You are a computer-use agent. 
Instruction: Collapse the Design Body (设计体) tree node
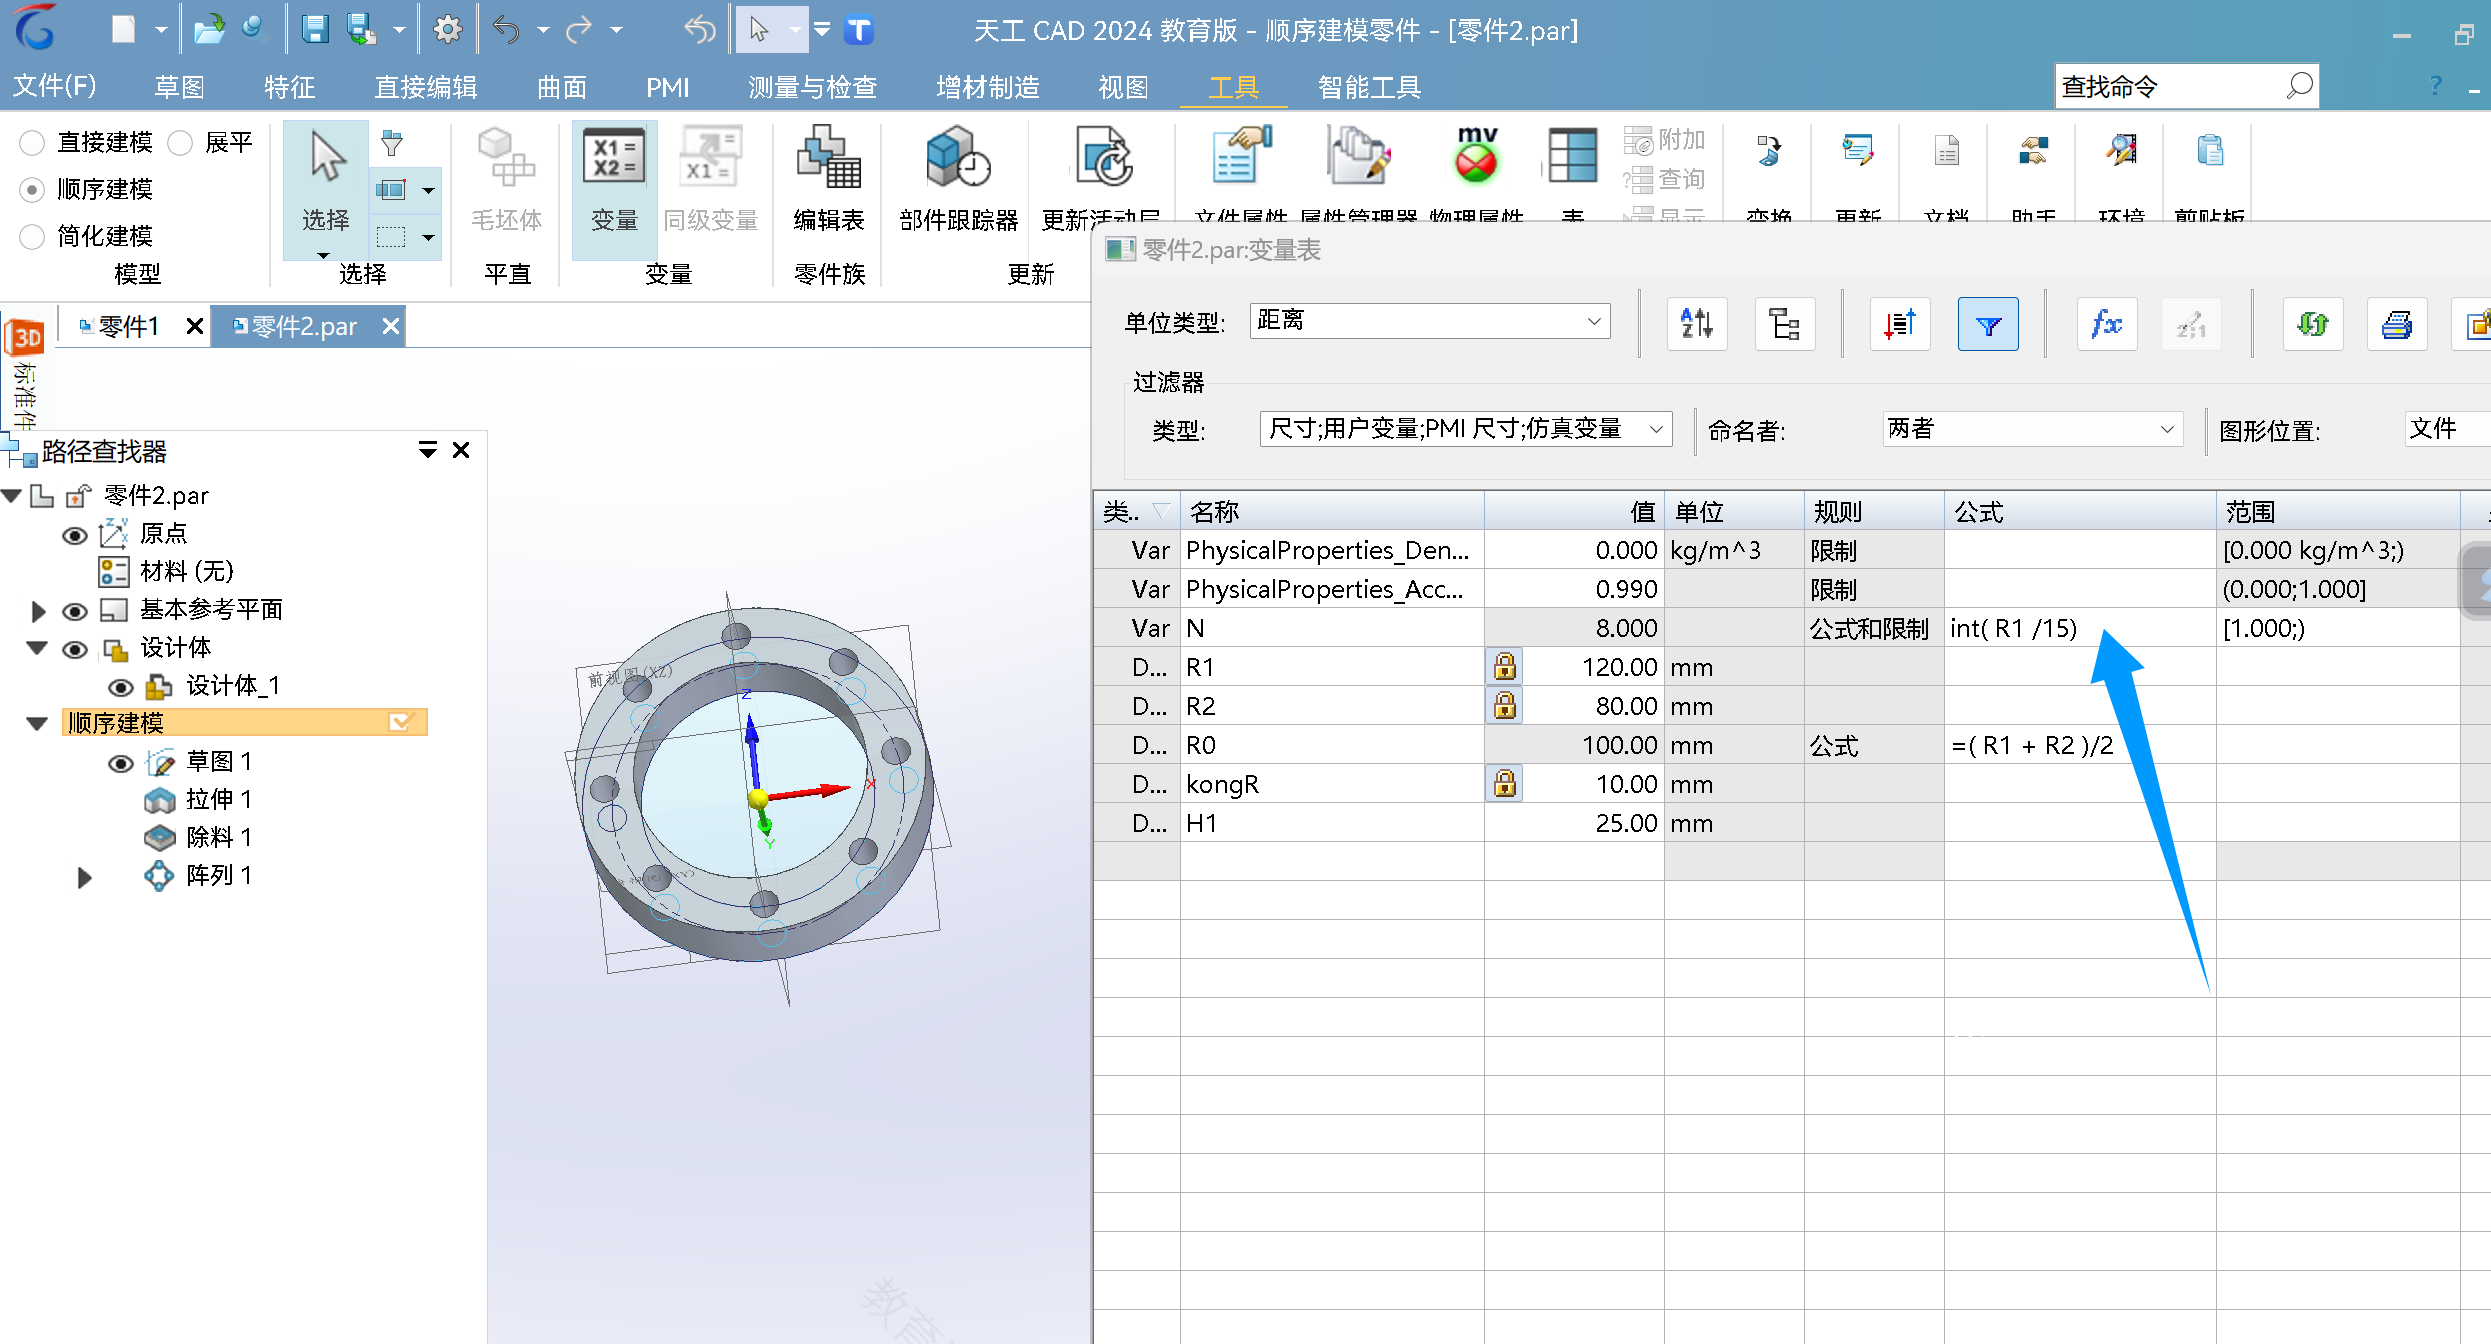(38, 648)
